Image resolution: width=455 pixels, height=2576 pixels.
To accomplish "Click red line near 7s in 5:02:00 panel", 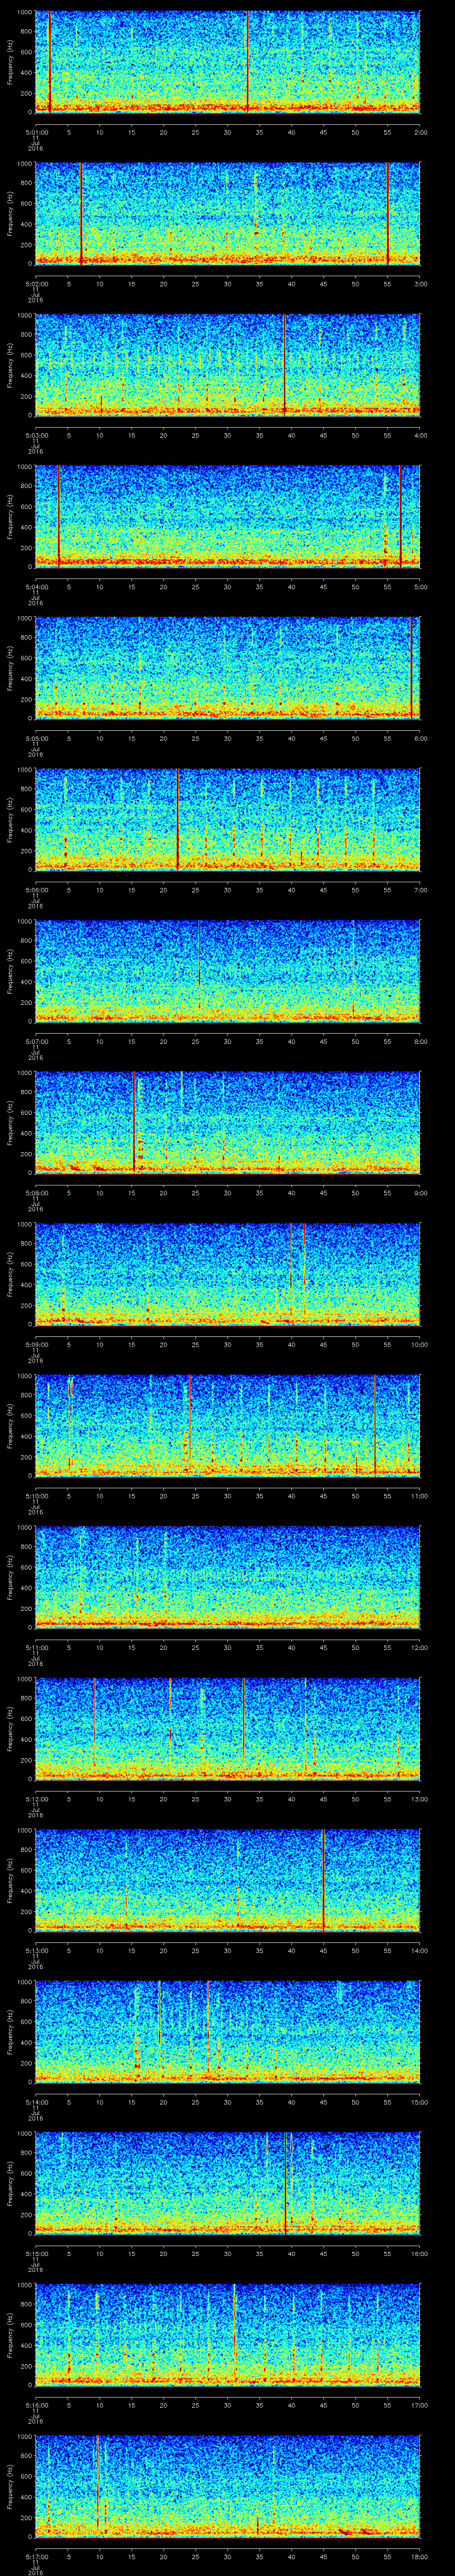I will [x=81, y=214].
